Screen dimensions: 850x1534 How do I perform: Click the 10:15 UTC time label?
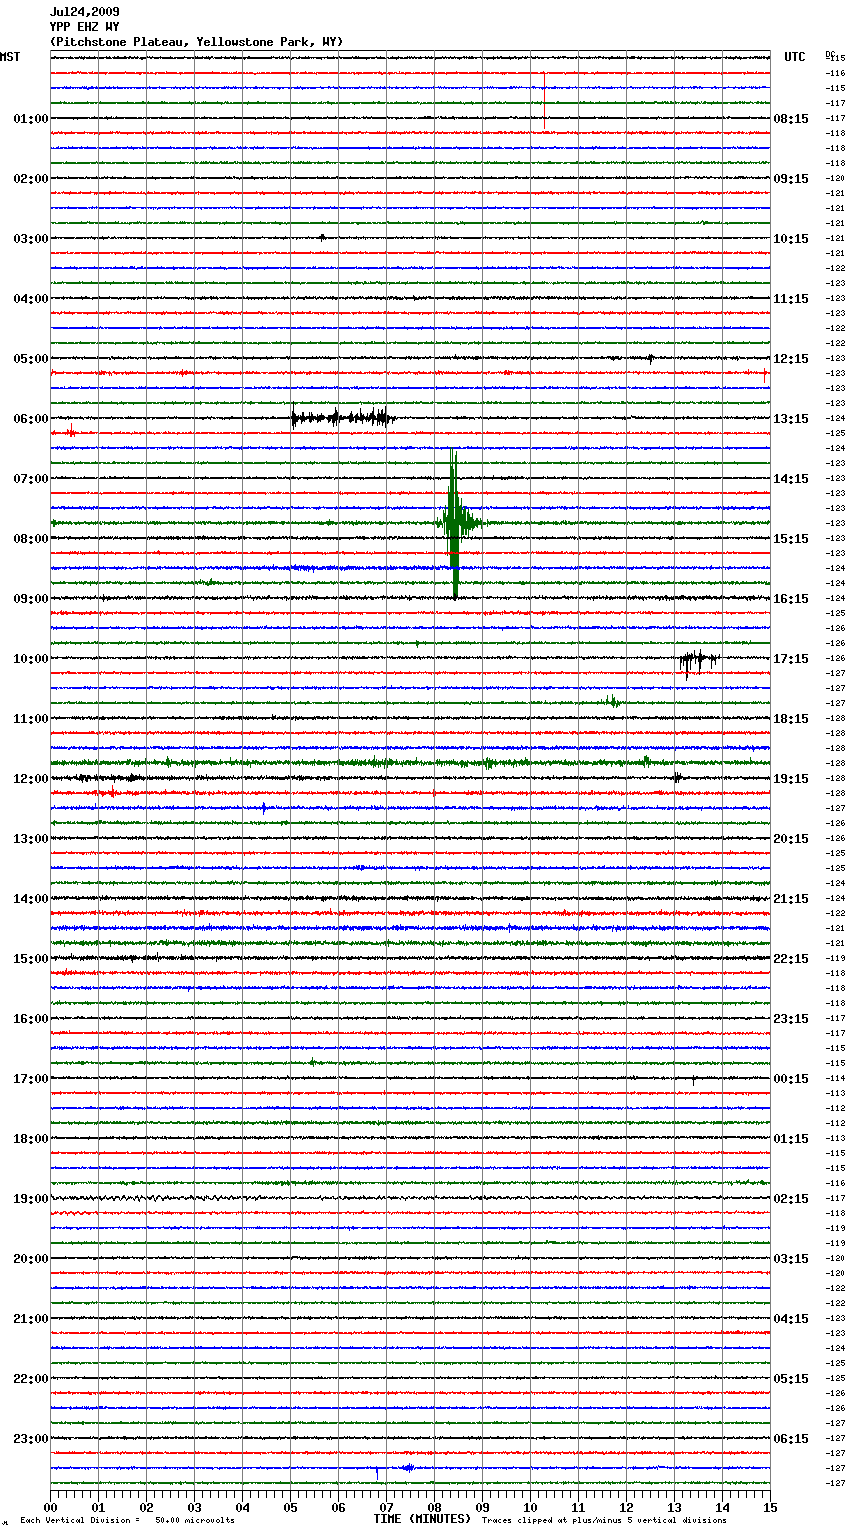click(791, 239)
